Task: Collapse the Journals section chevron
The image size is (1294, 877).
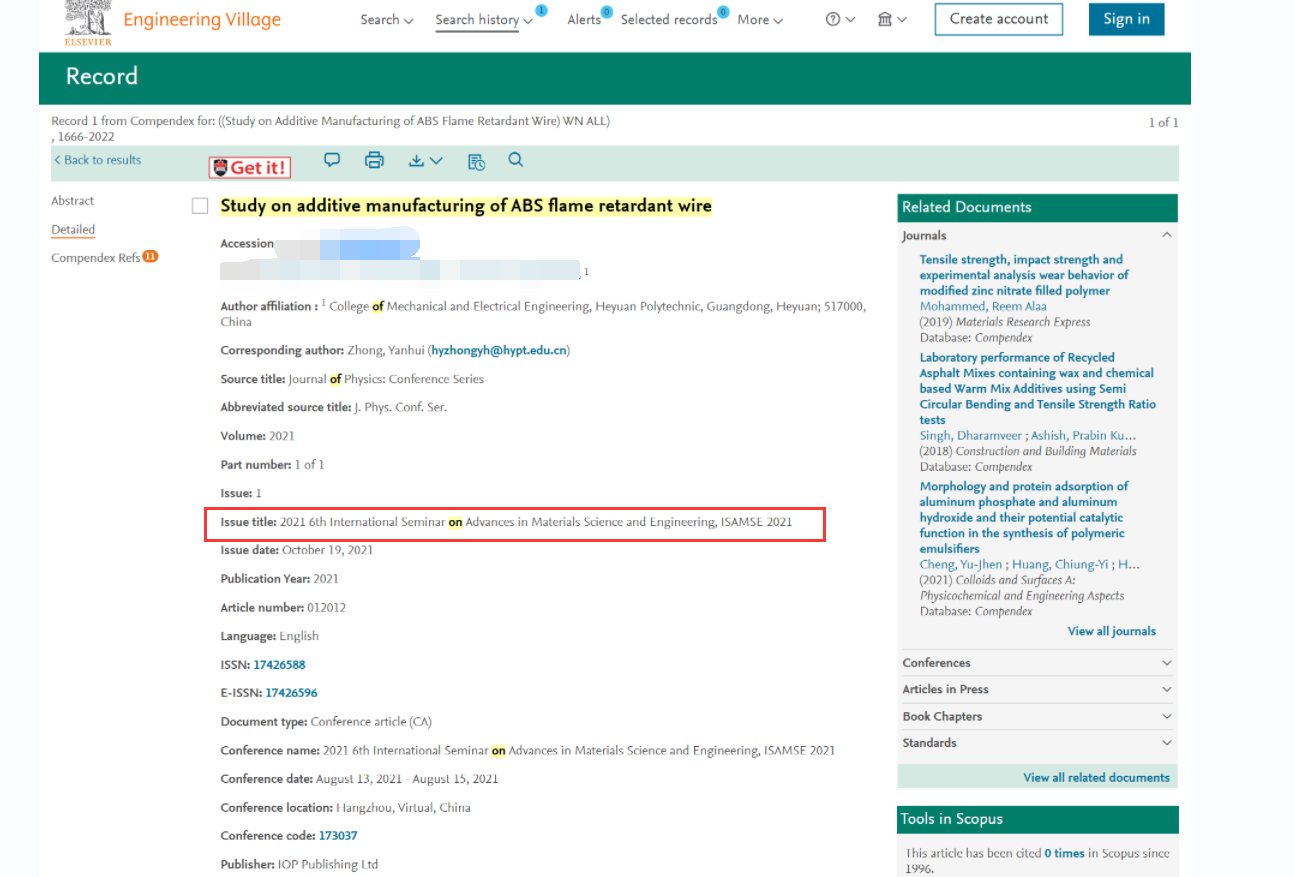Action: [1166, 235]
